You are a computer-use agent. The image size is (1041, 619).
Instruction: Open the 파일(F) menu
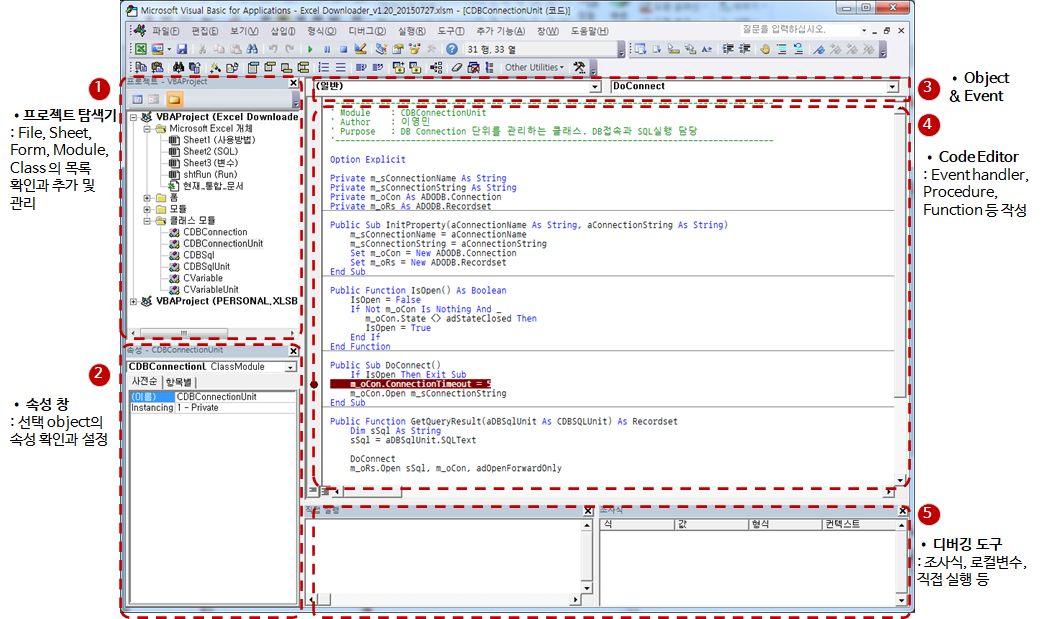165,31
